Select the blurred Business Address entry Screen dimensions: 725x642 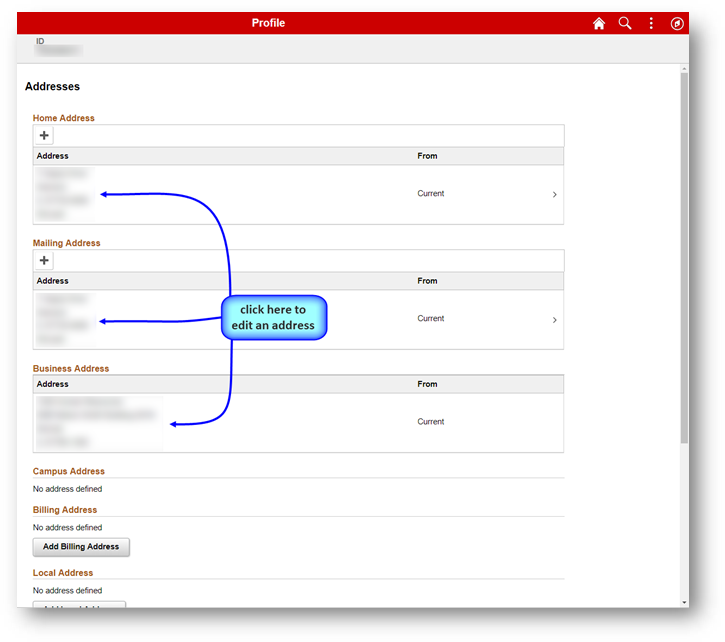(99, 422)
